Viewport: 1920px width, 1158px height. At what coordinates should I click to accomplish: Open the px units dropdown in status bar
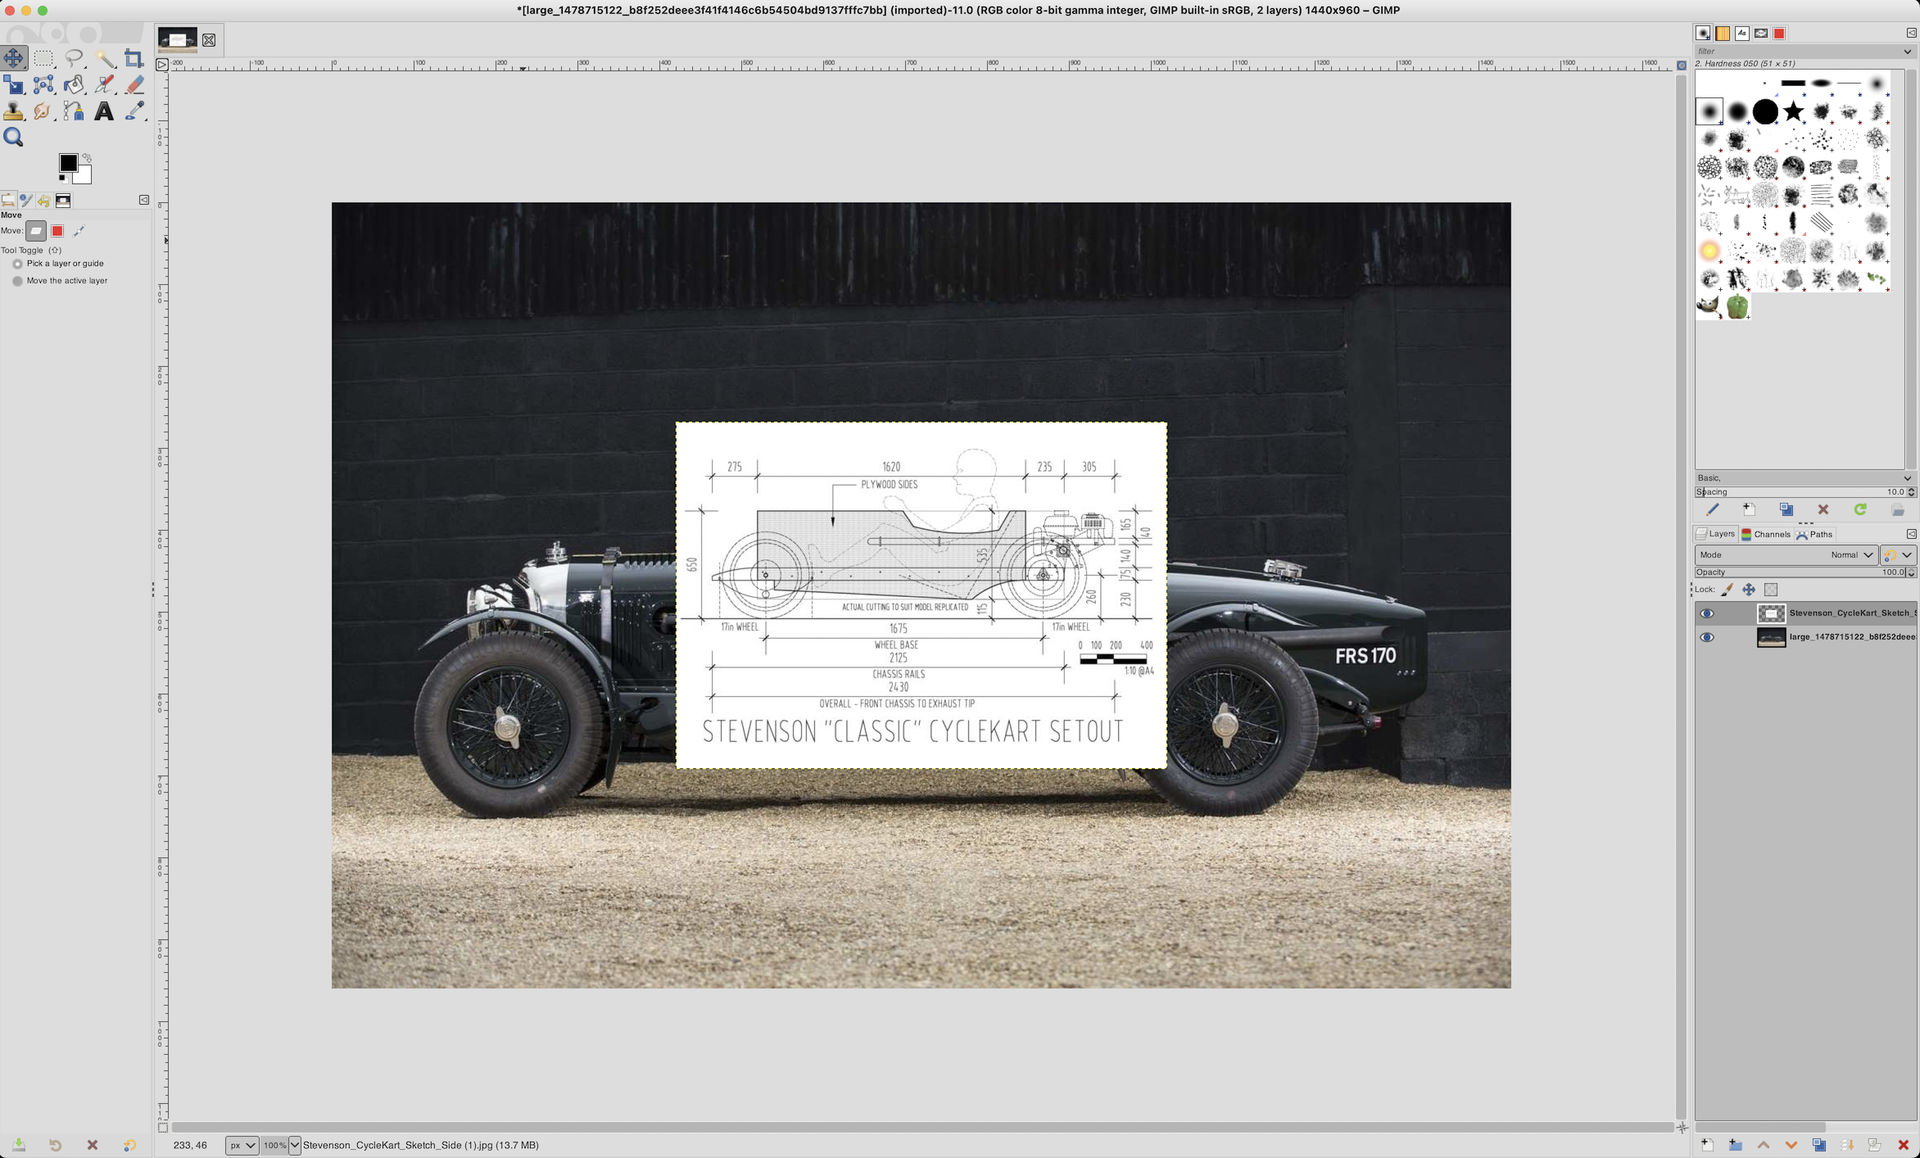242,1145
